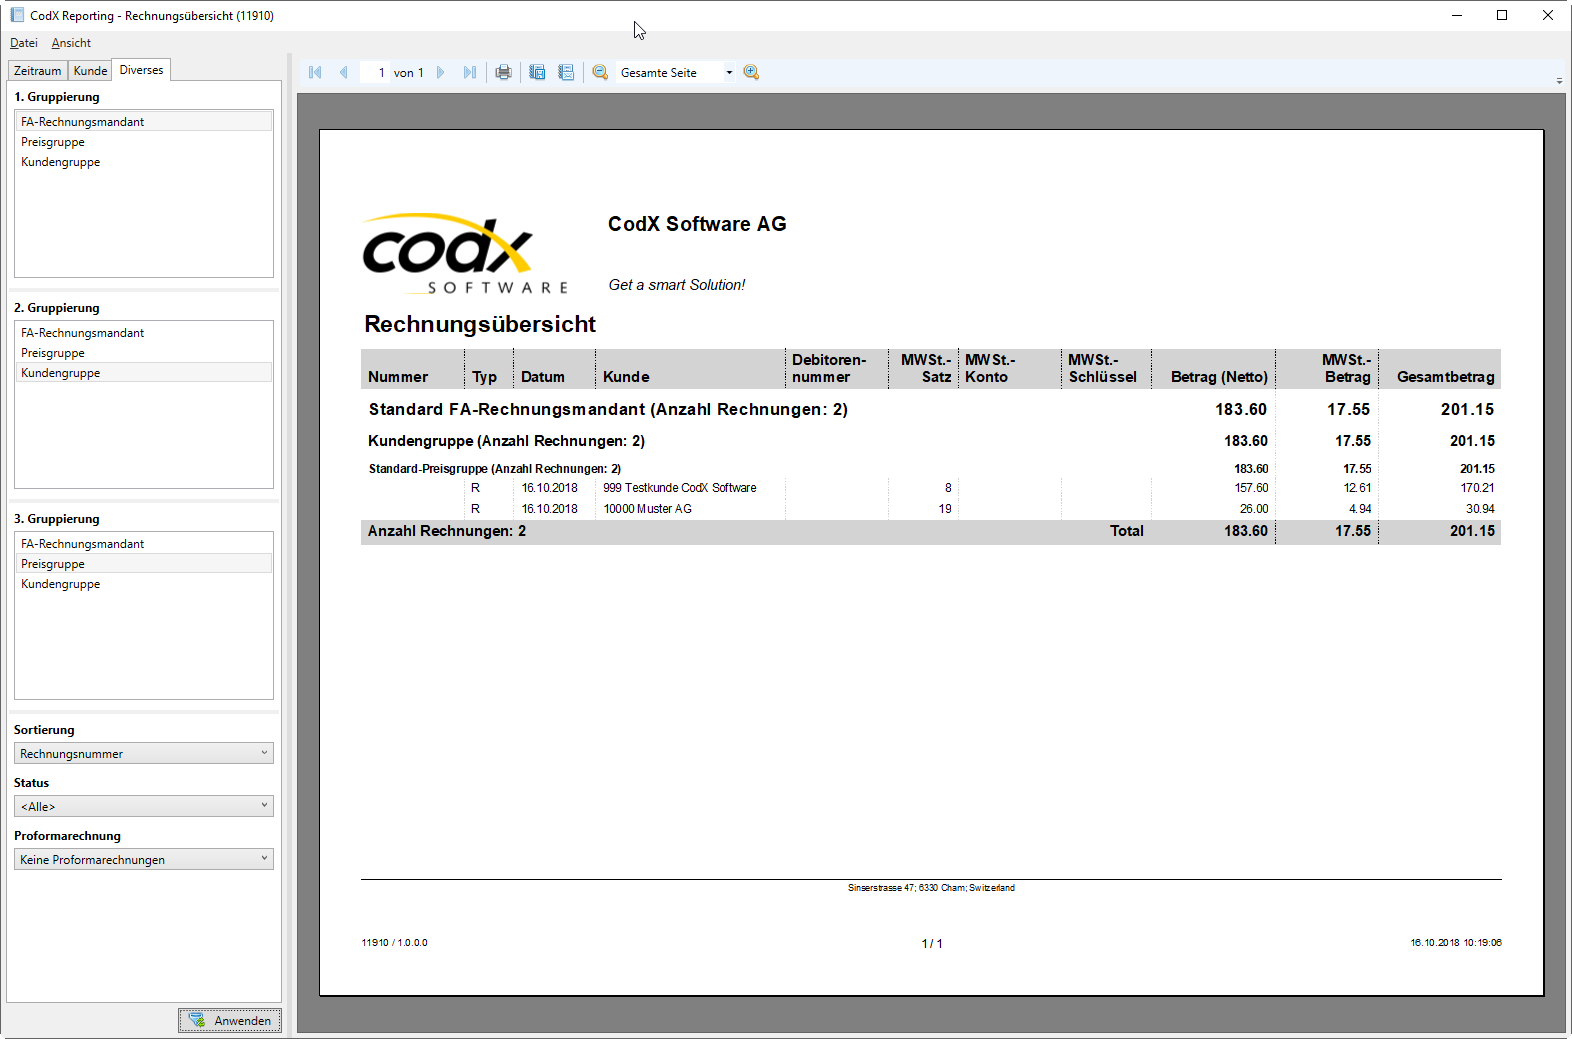Viewport: 1572px width, 1039px height.
Task: Open the Gesamte Seite zoom dropdown
Action: click(729, 72)
